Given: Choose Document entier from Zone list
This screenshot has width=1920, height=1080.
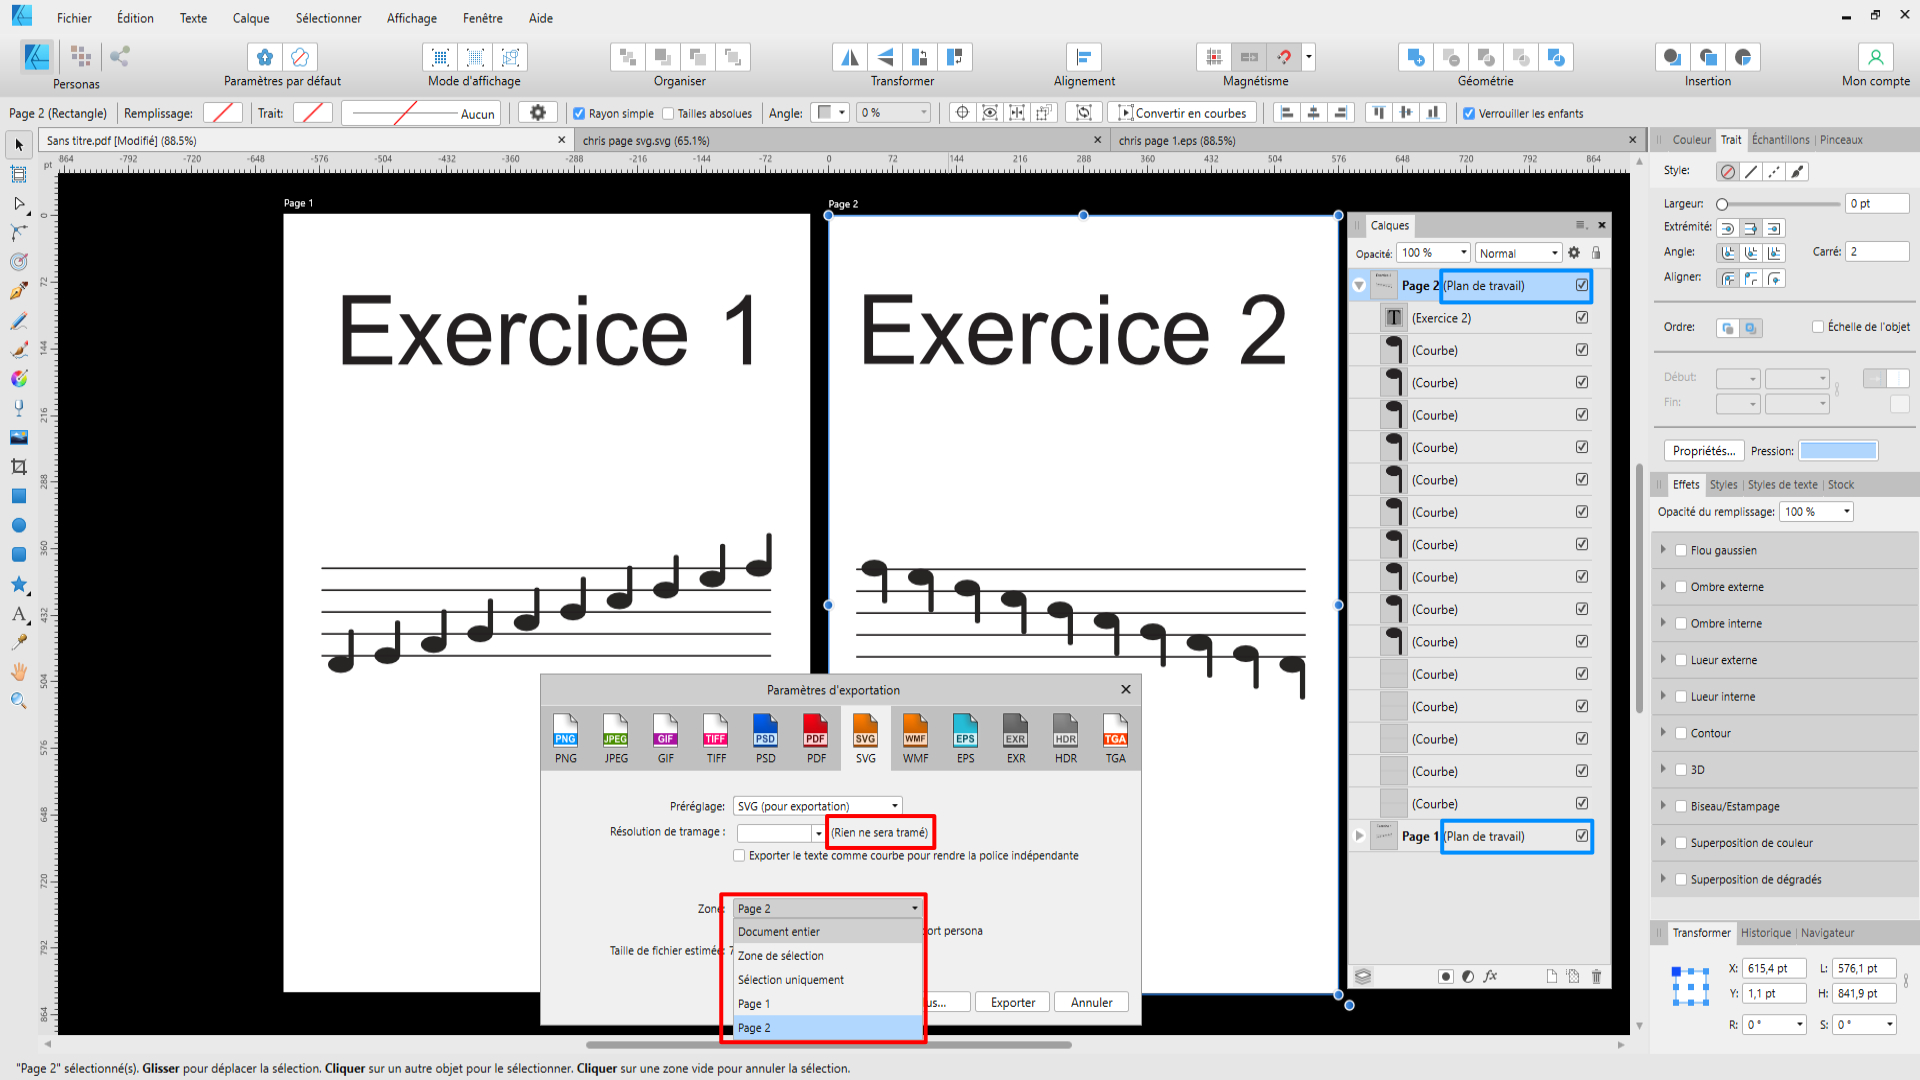Looking at the screenshot, I should coord(779,932).
